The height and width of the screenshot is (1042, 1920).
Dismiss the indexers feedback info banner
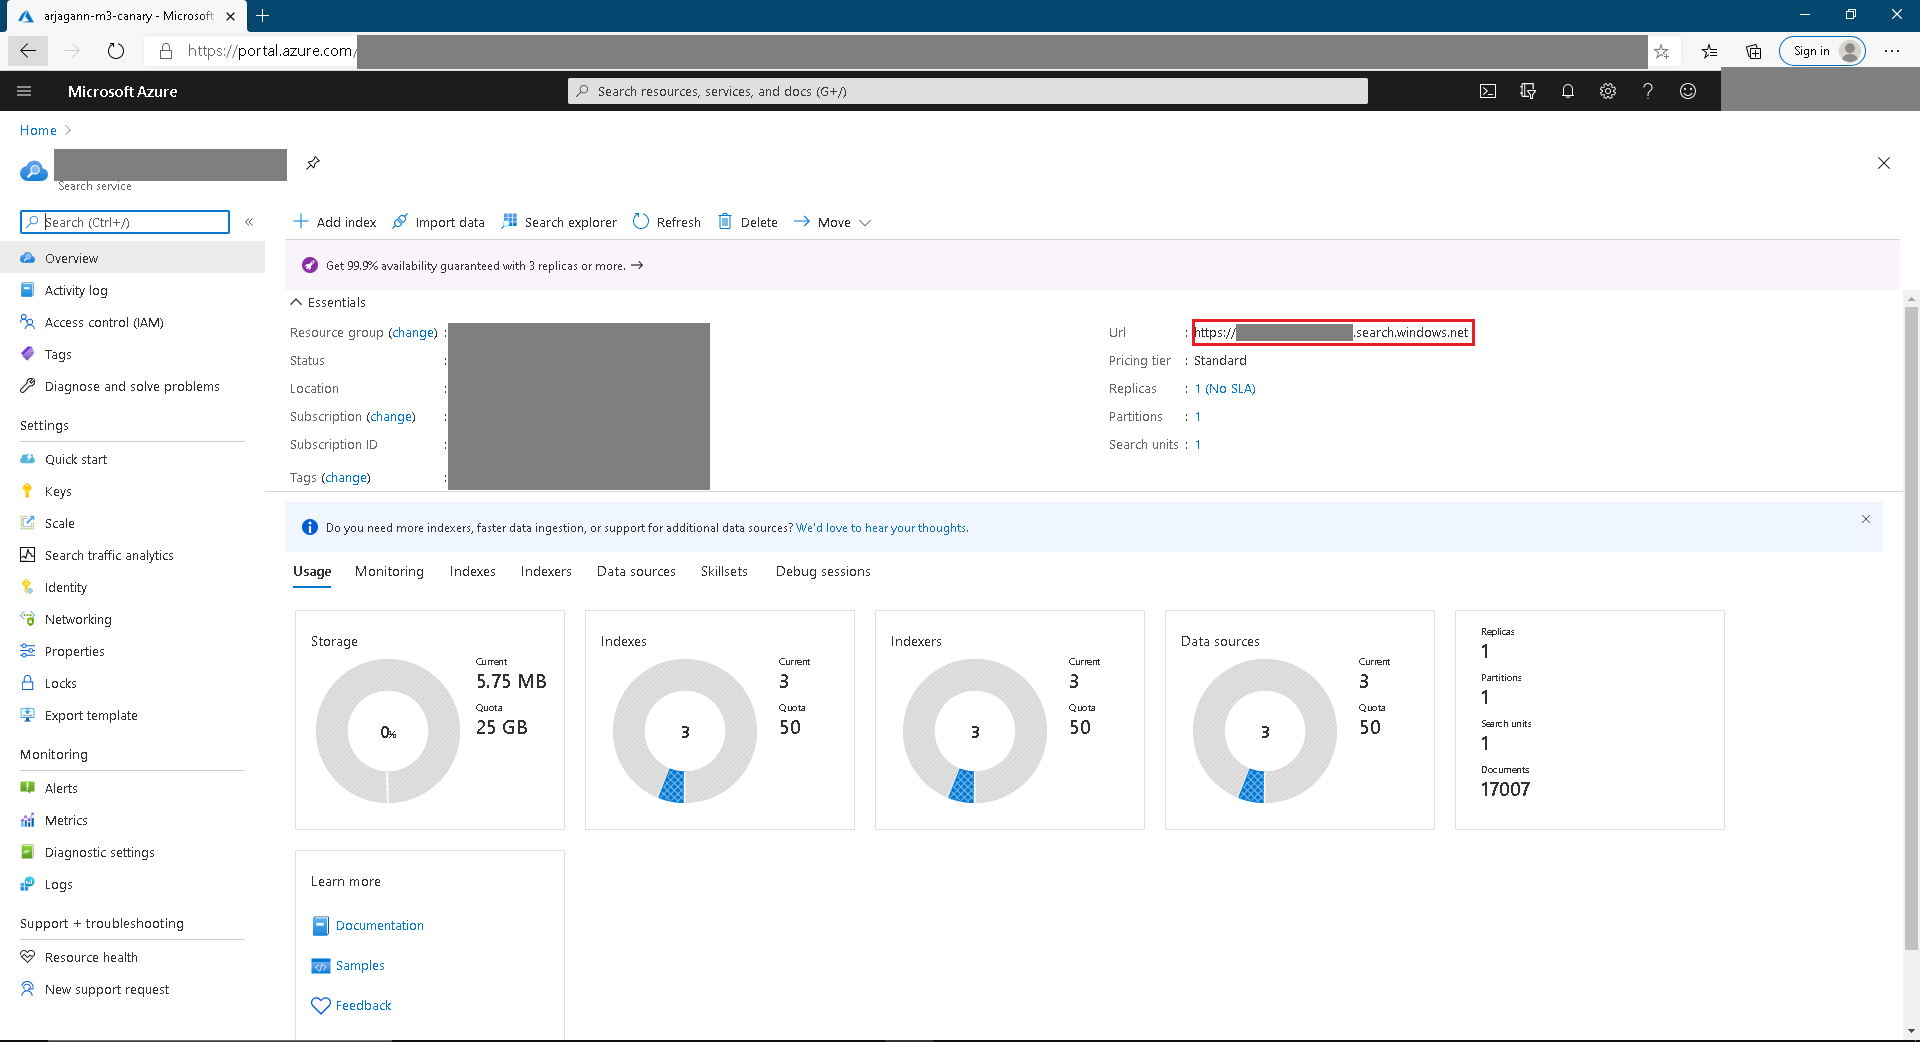(x=1866, y=519)
